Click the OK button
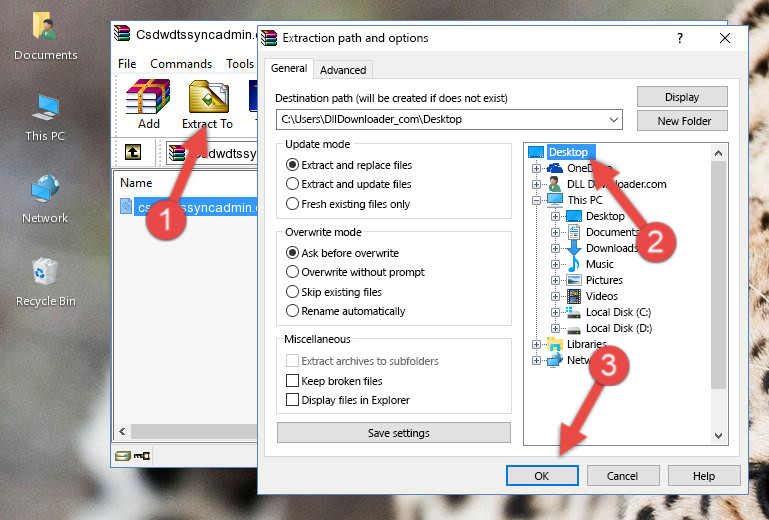Screen dimensions: 769x520 542,476
